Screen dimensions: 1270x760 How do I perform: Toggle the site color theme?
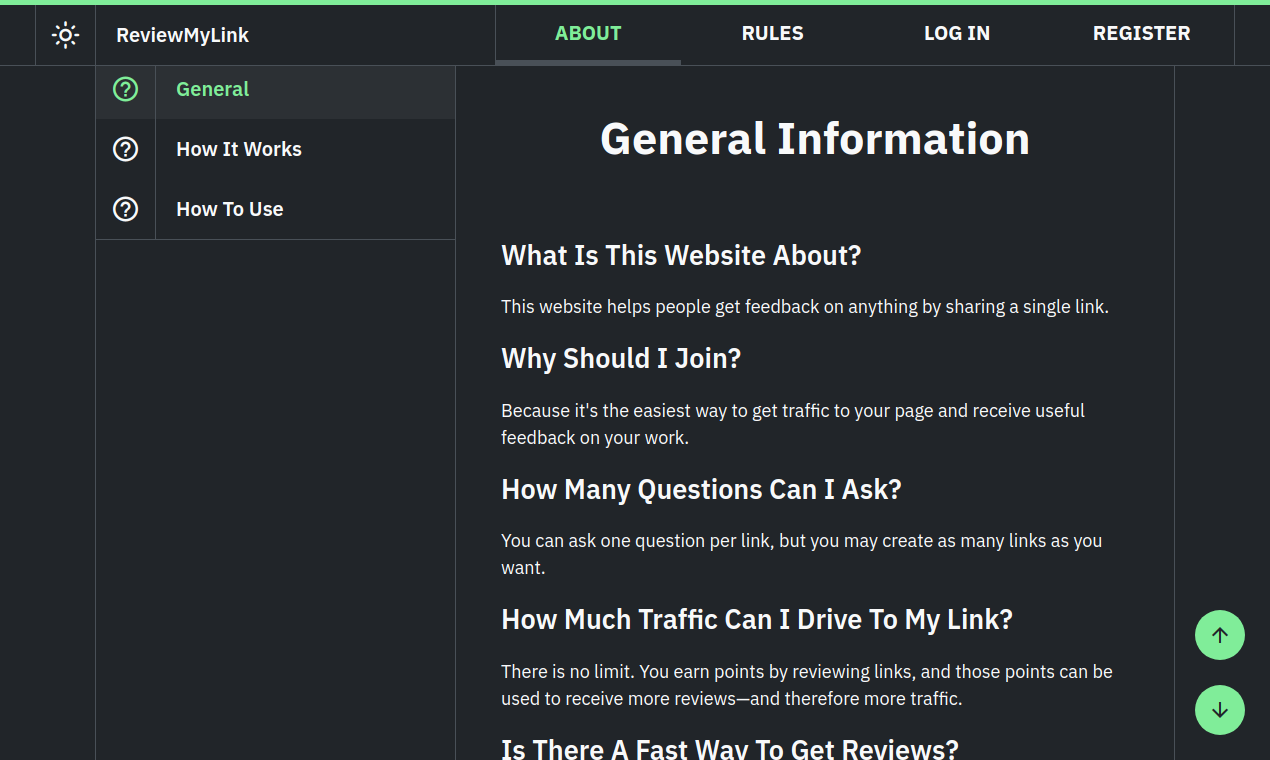click(x=65, y=35)
